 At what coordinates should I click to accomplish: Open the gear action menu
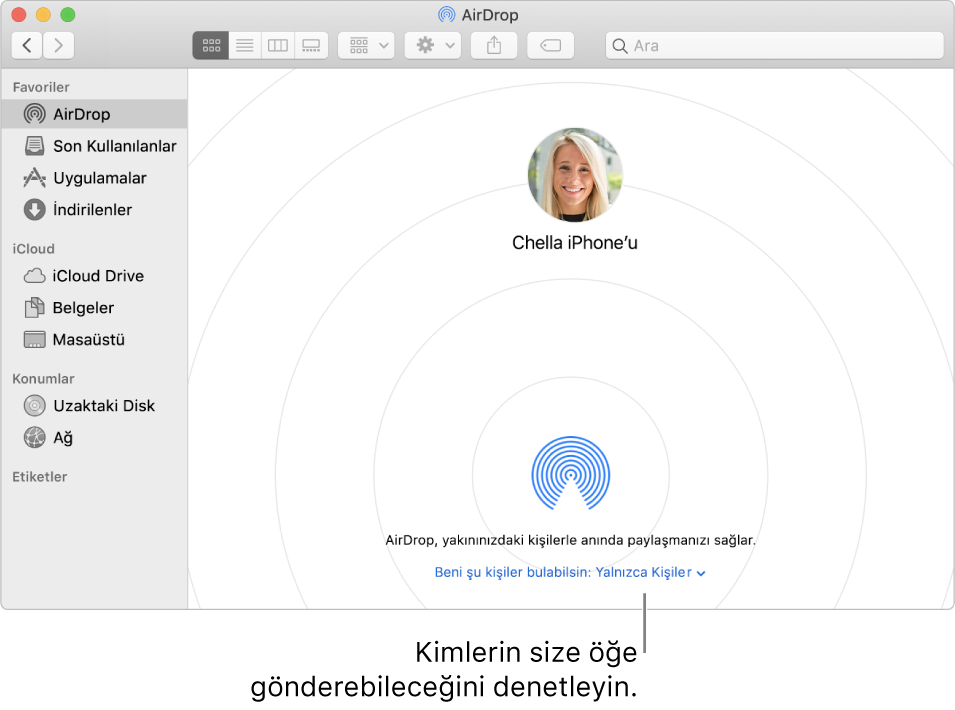click(x=433, y=46)
